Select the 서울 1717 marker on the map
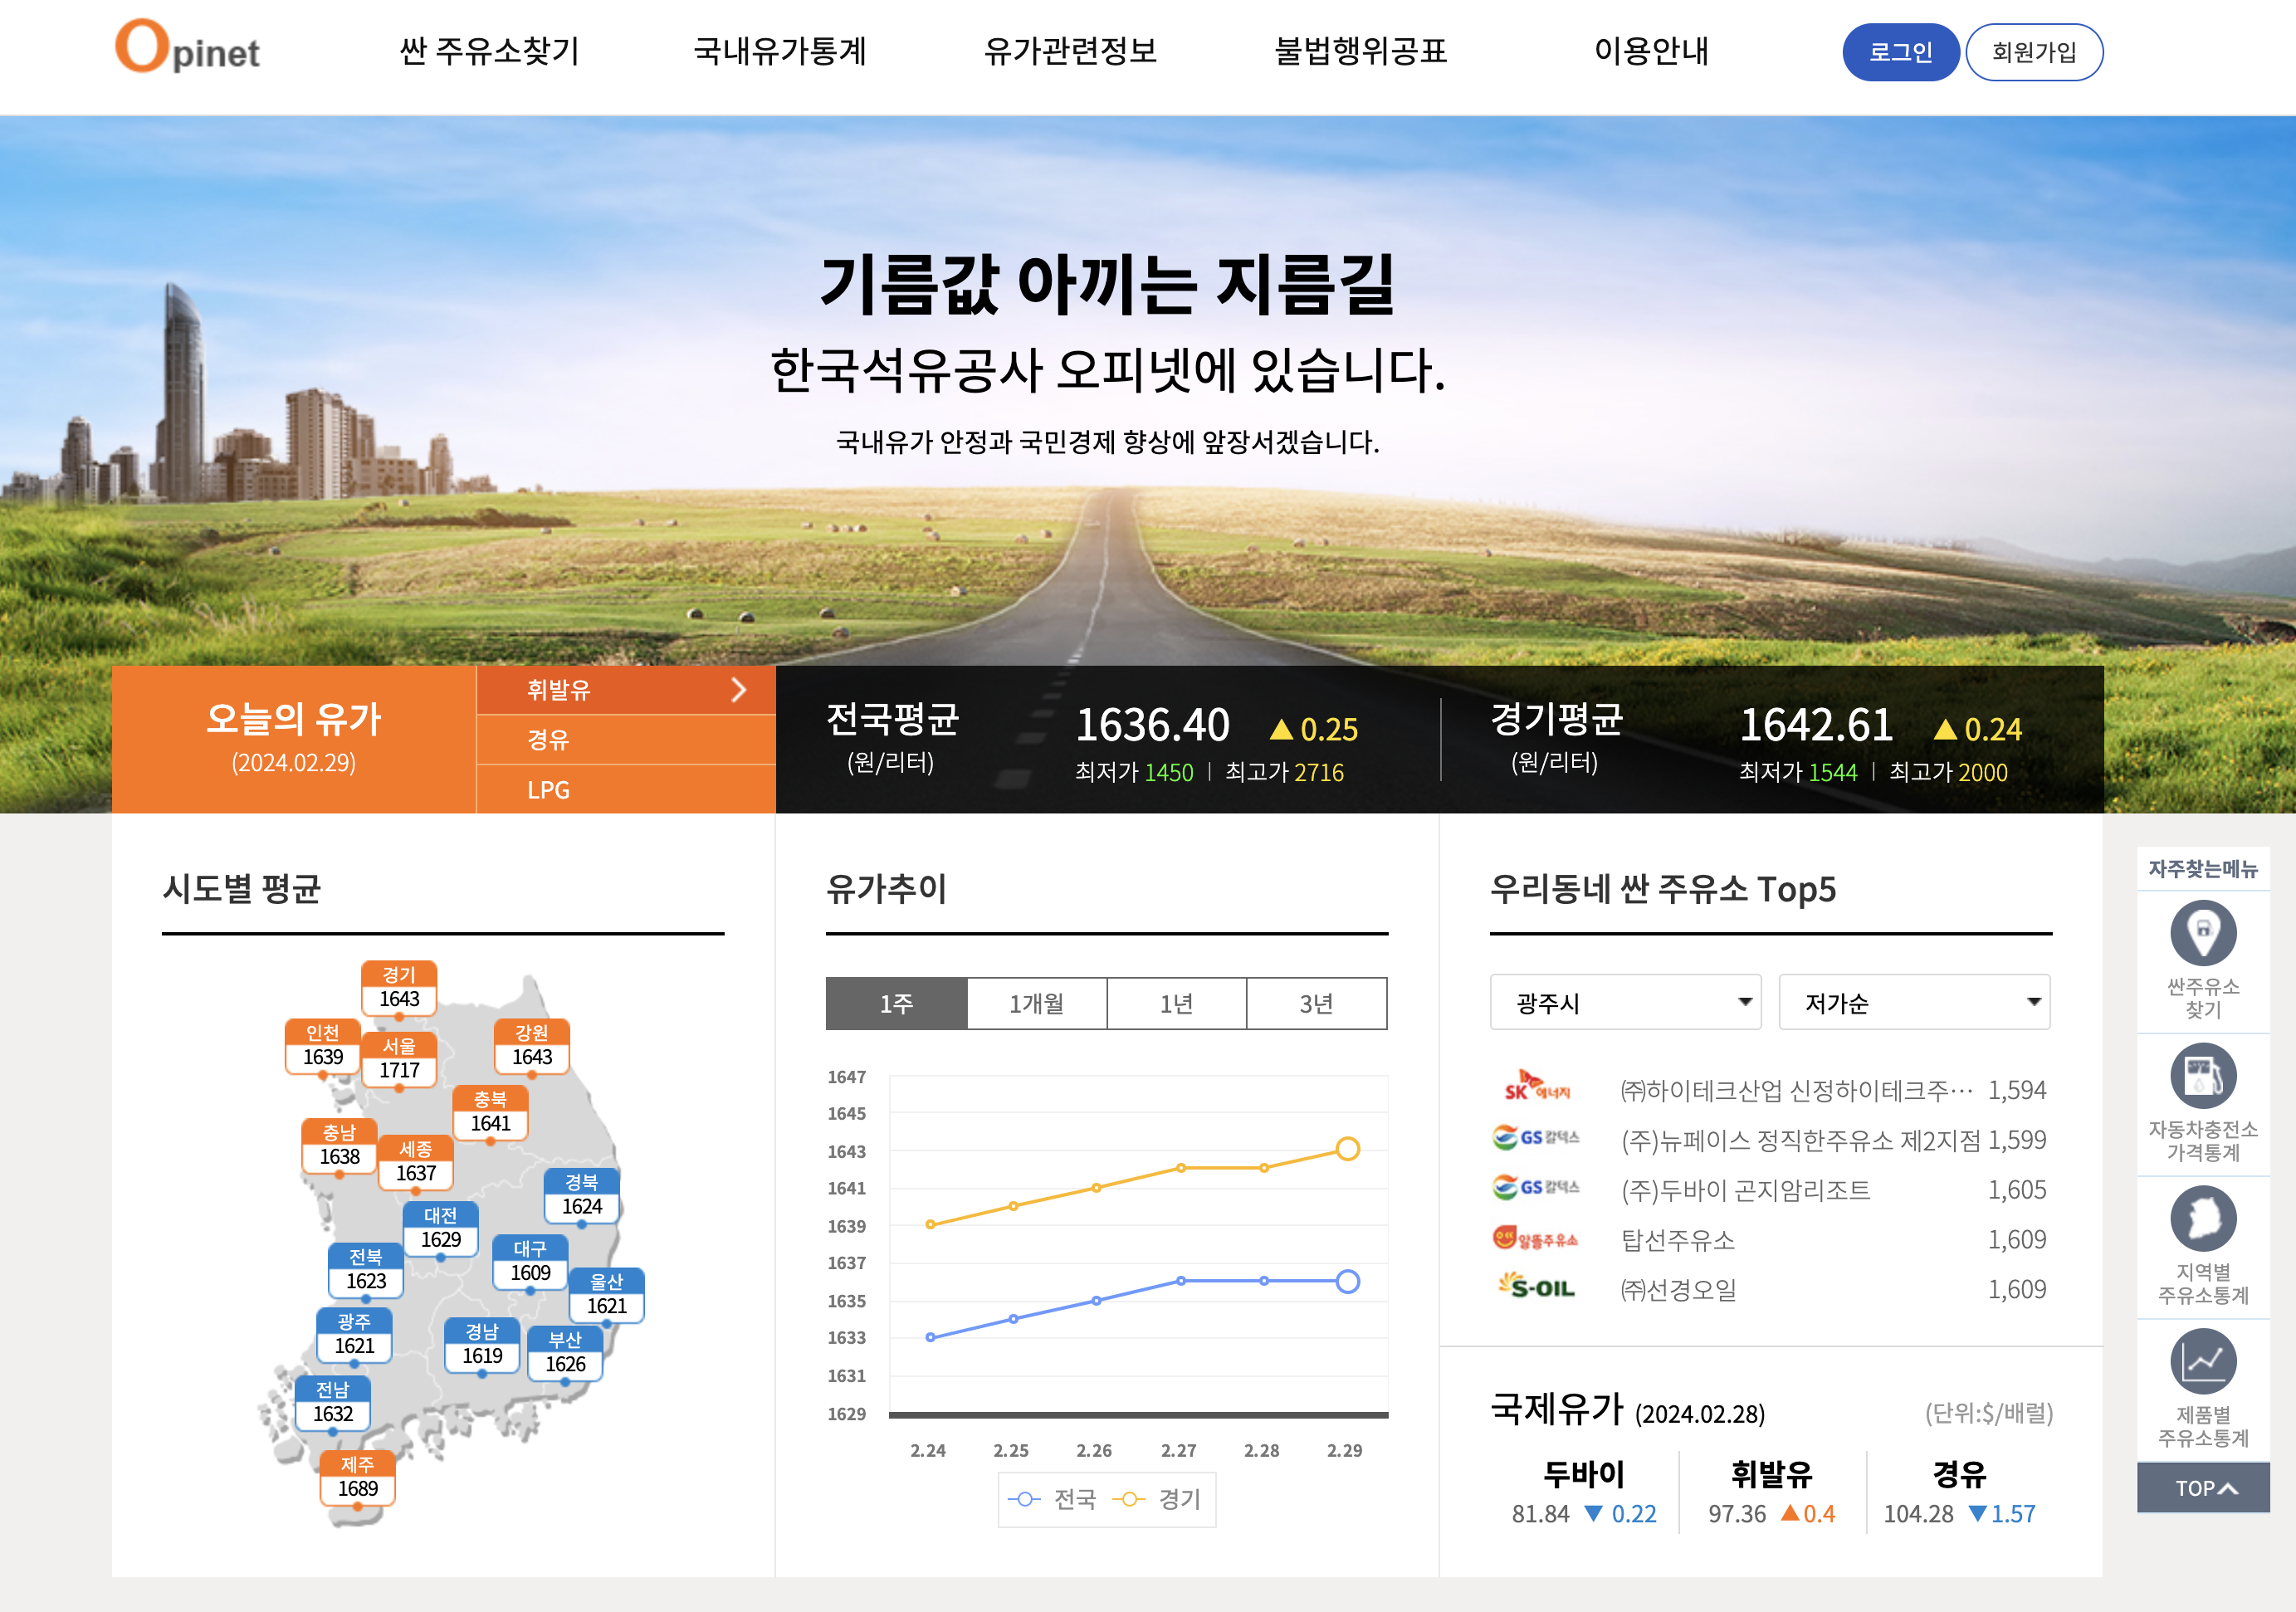The height and width of the screenshot is (1612, 2296). pyautogui.click(x=399, y=1060)
